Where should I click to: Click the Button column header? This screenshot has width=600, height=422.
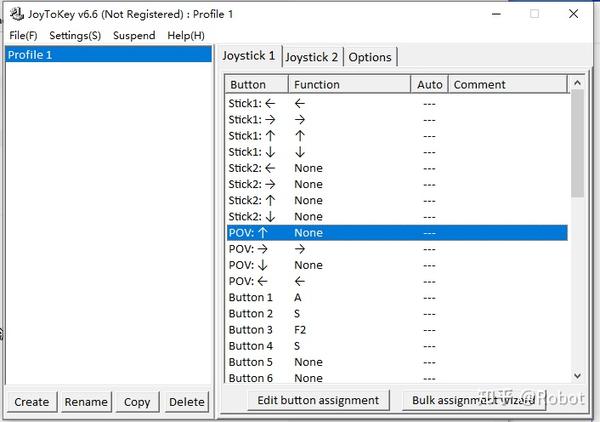tap(257, 85)
